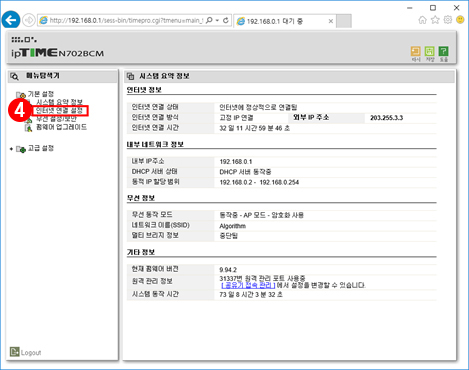
Task: Maximize the browser window
Action: pyautogui.click(x=433, y=7)
